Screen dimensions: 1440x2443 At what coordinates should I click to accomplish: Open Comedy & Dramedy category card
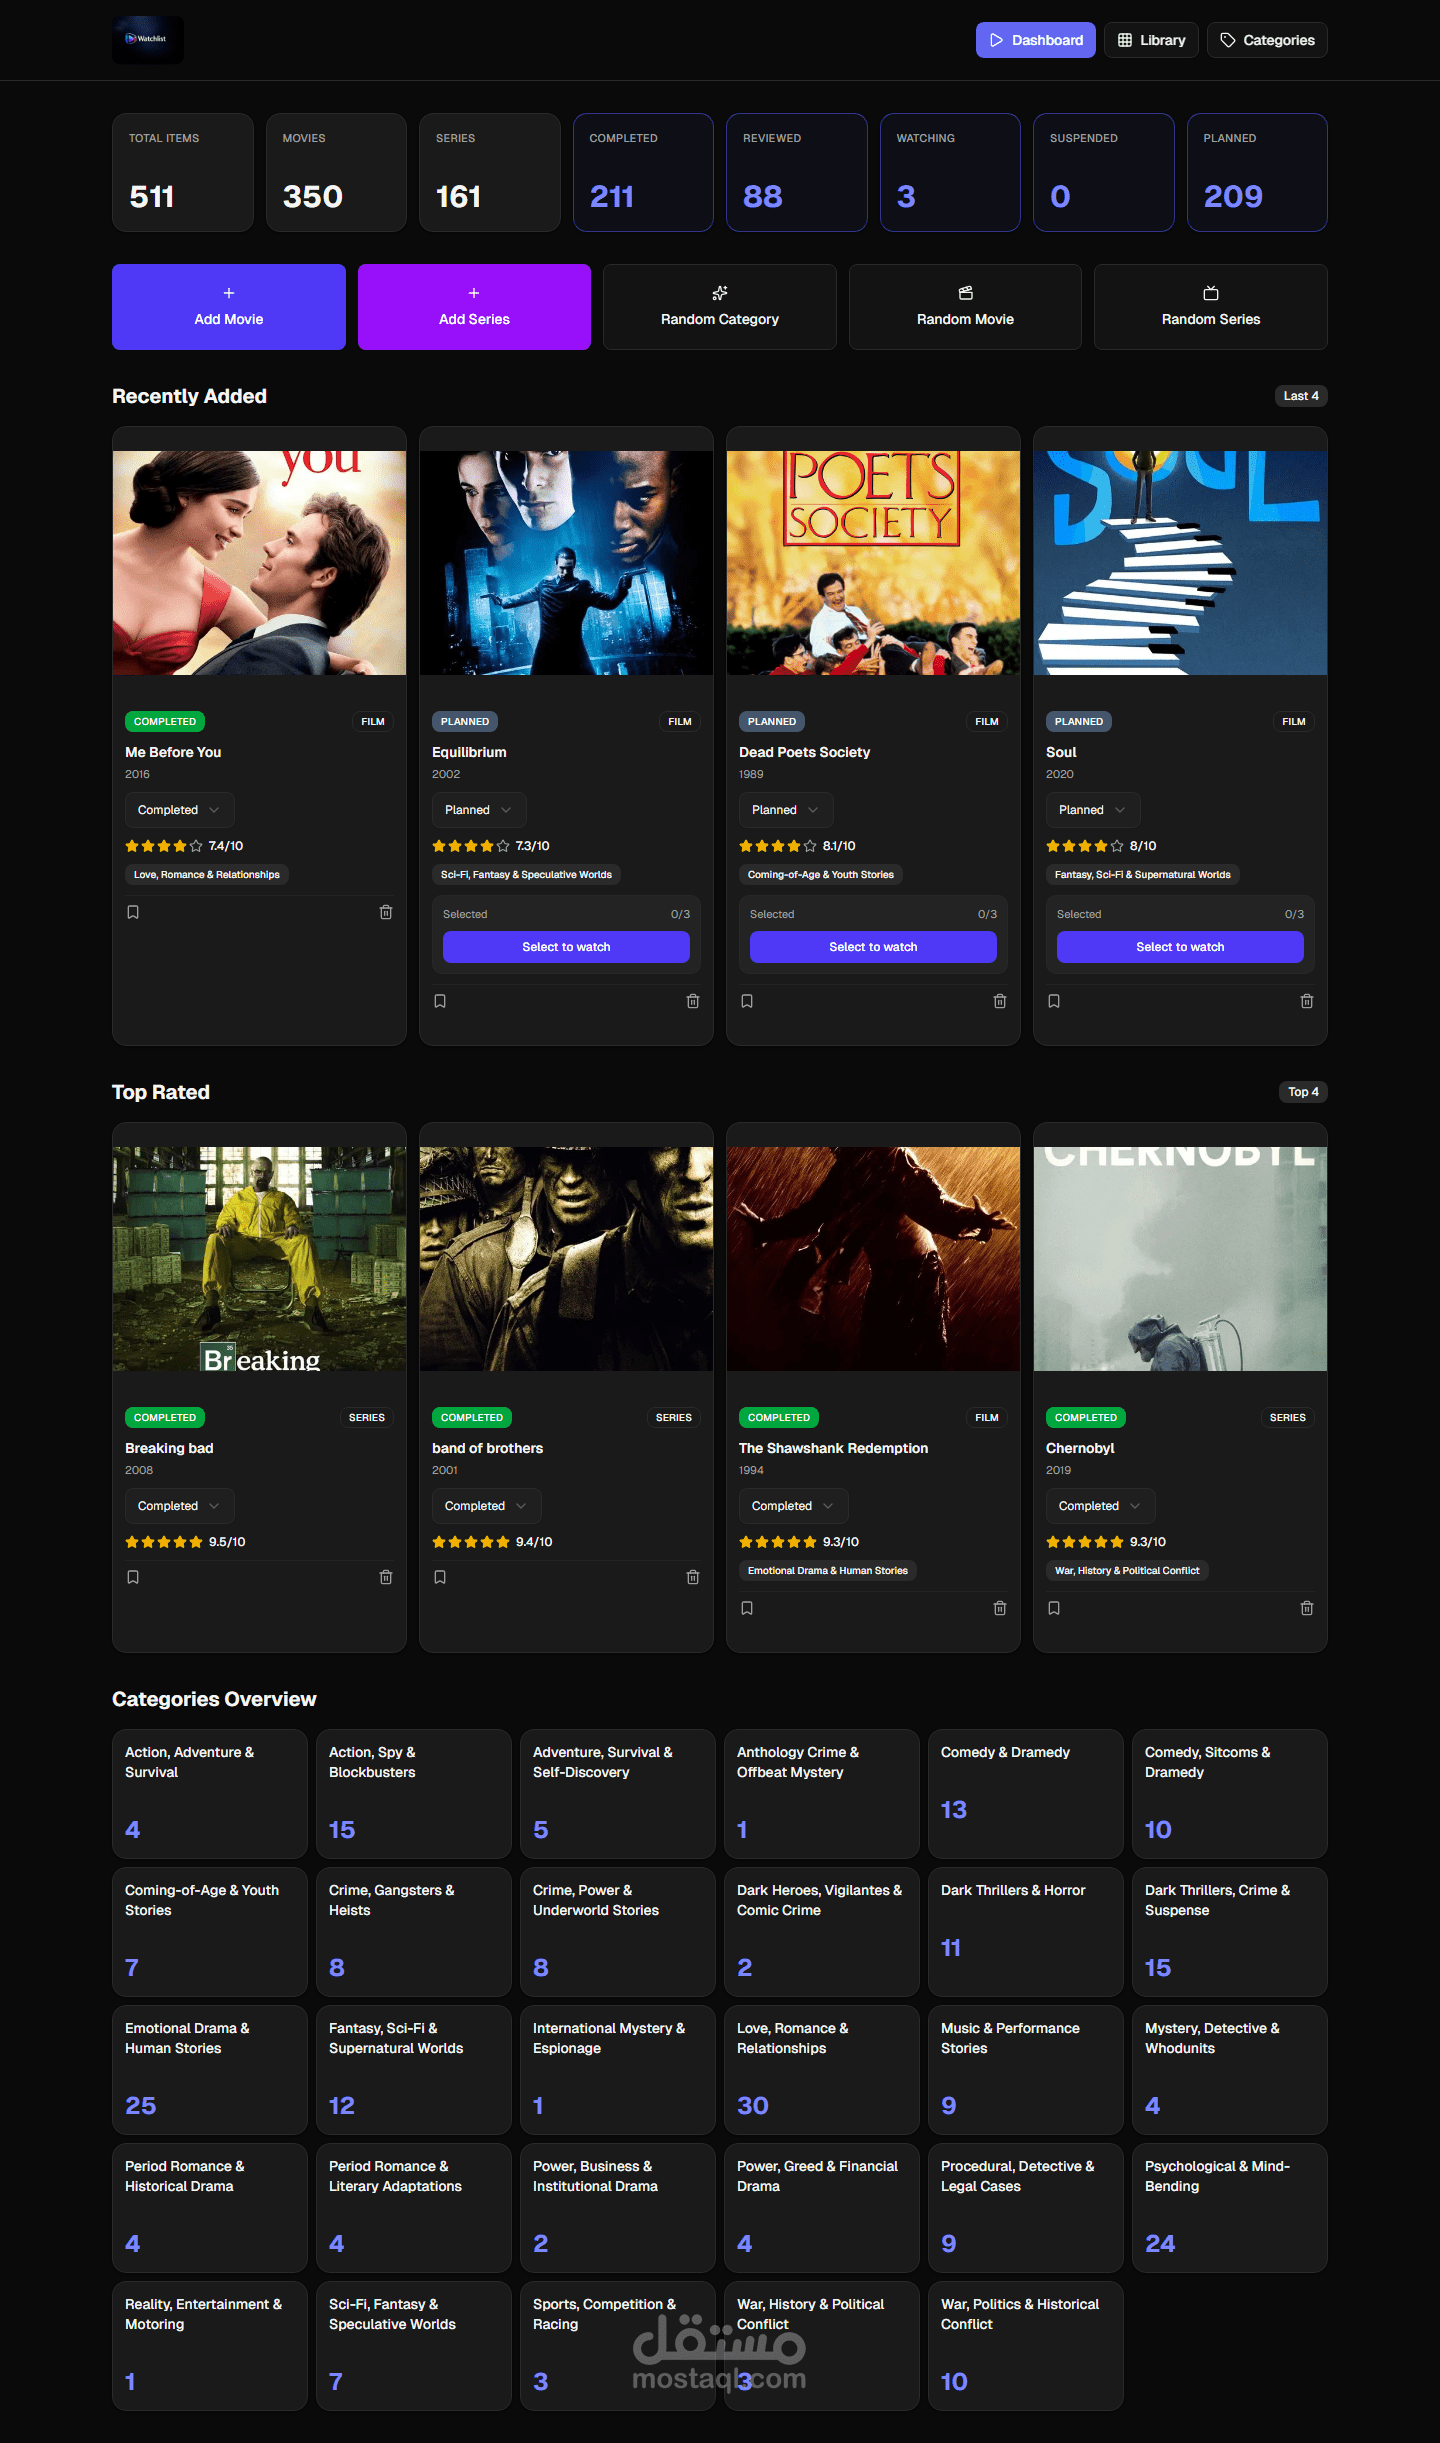click(1025, 1794)
